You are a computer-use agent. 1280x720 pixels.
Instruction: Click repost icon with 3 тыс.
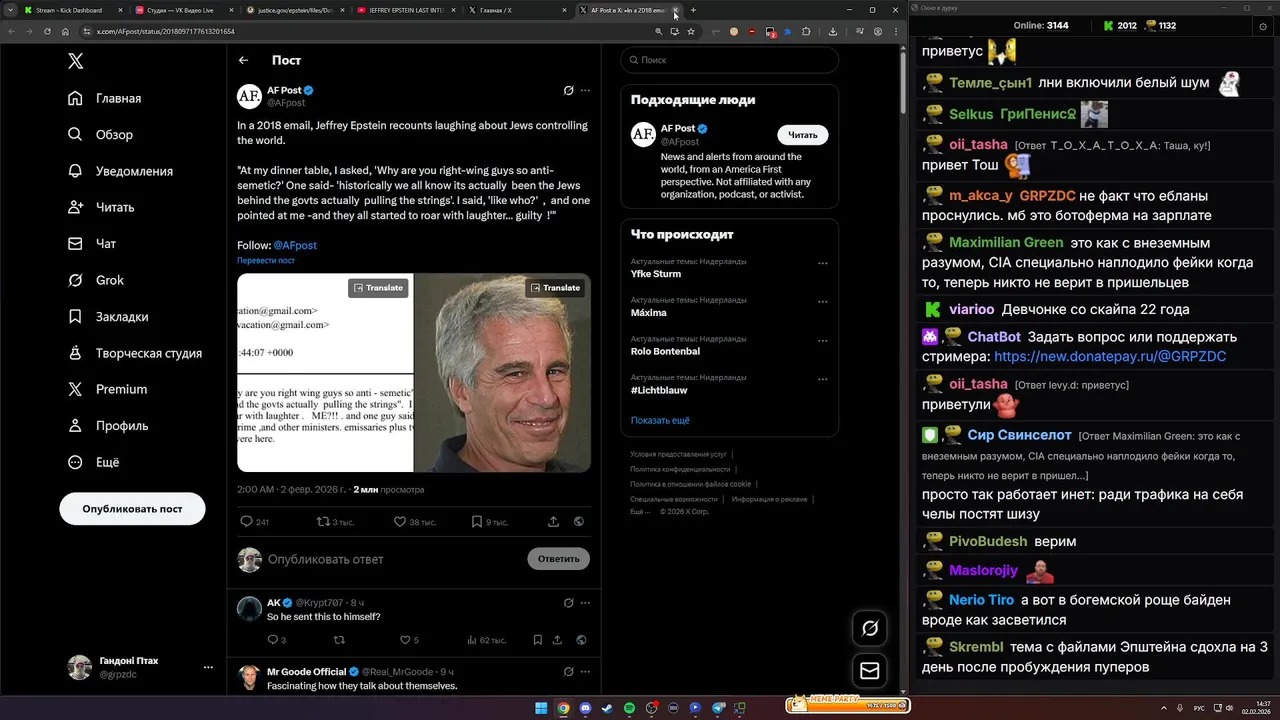(323, 521)
